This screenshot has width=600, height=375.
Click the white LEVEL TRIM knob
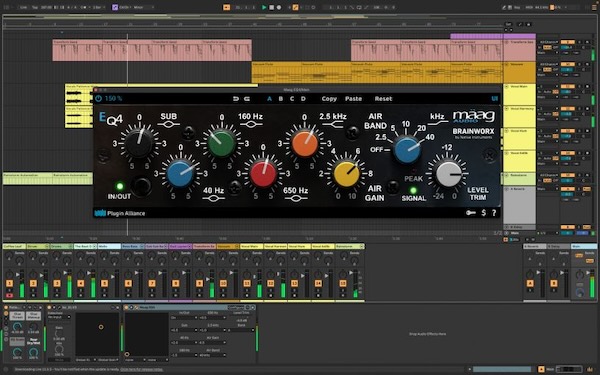448,173
